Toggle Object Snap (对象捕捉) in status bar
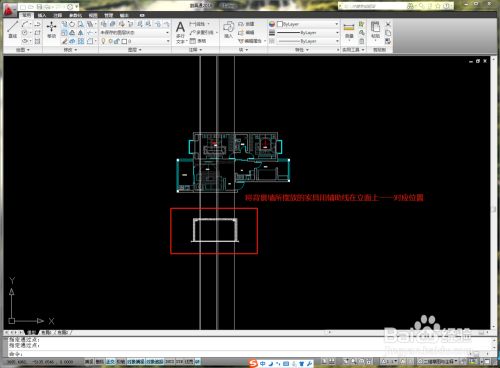Image resolution: width=500 pixels, height=368 pixels. click(x=136, y=361)
